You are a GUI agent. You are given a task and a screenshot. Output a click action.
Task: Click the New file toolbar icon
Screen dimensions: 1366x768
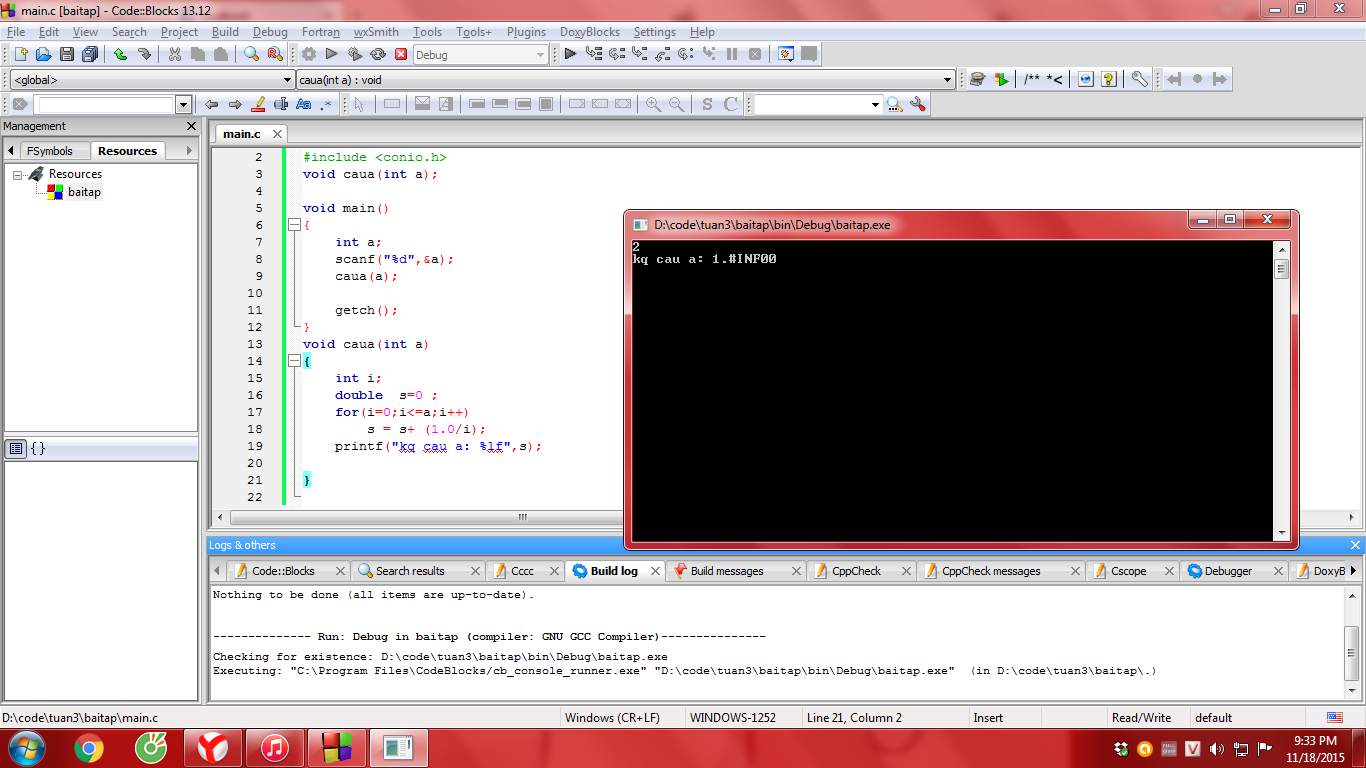pos(19,55)
